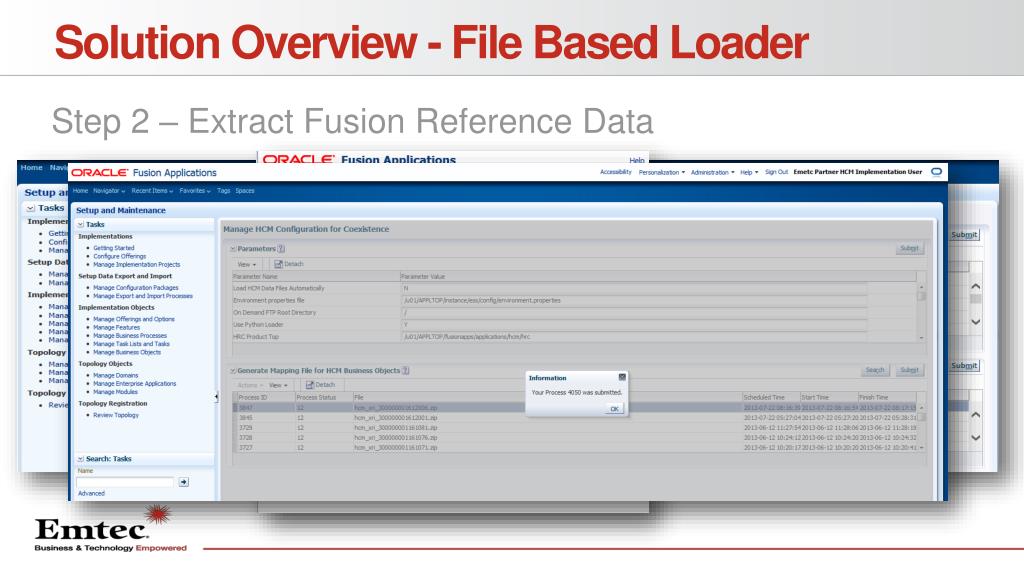The height and width of the screenshot is (576, 1024).
Task: Open the Manage Features link
Action: (116, 327)
